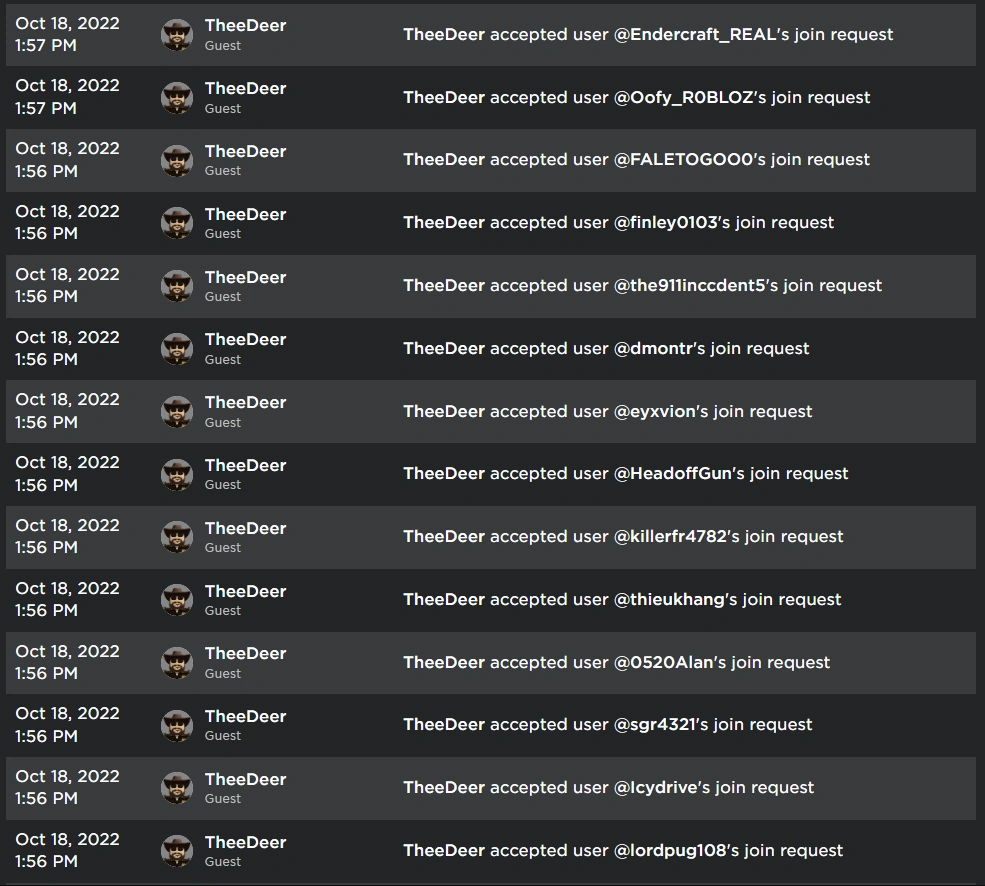Click the @finley0103 username link
This screenshot has width=985, height=886.
666,223
